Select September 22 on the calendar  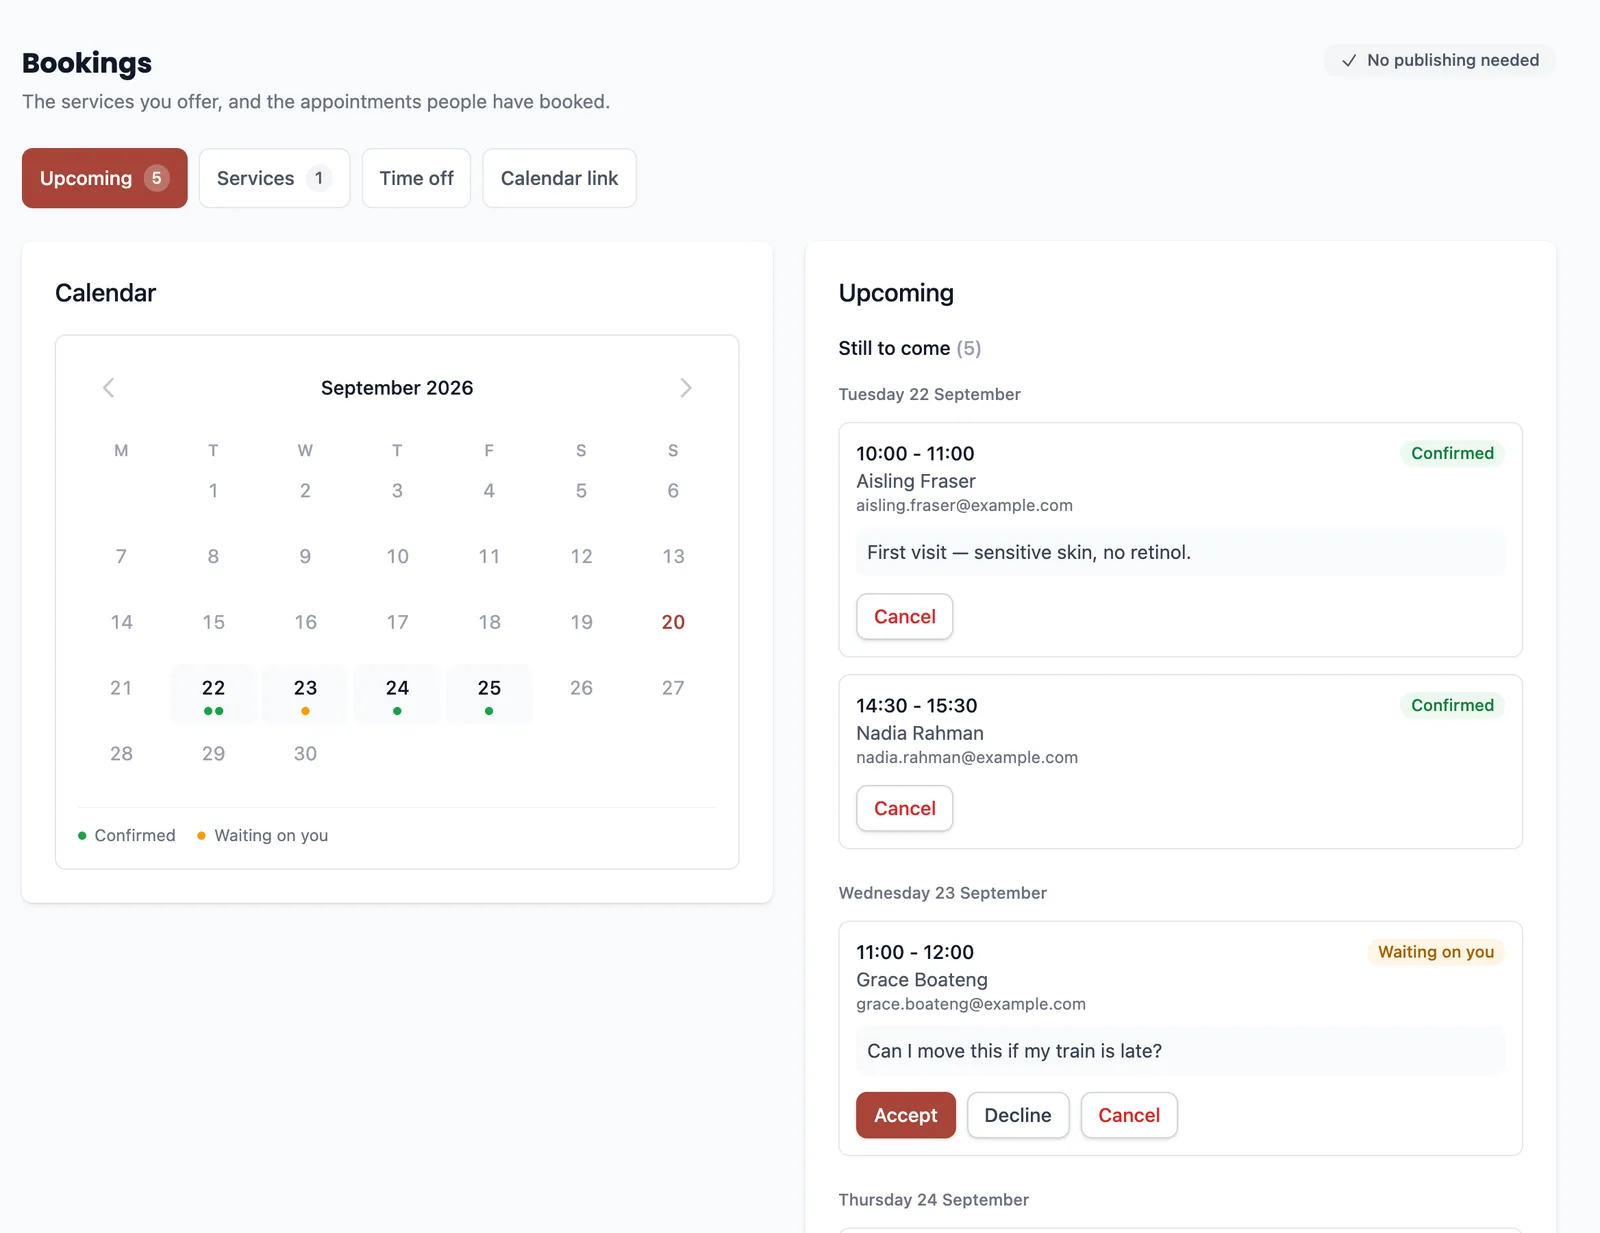tap(213, 694)
